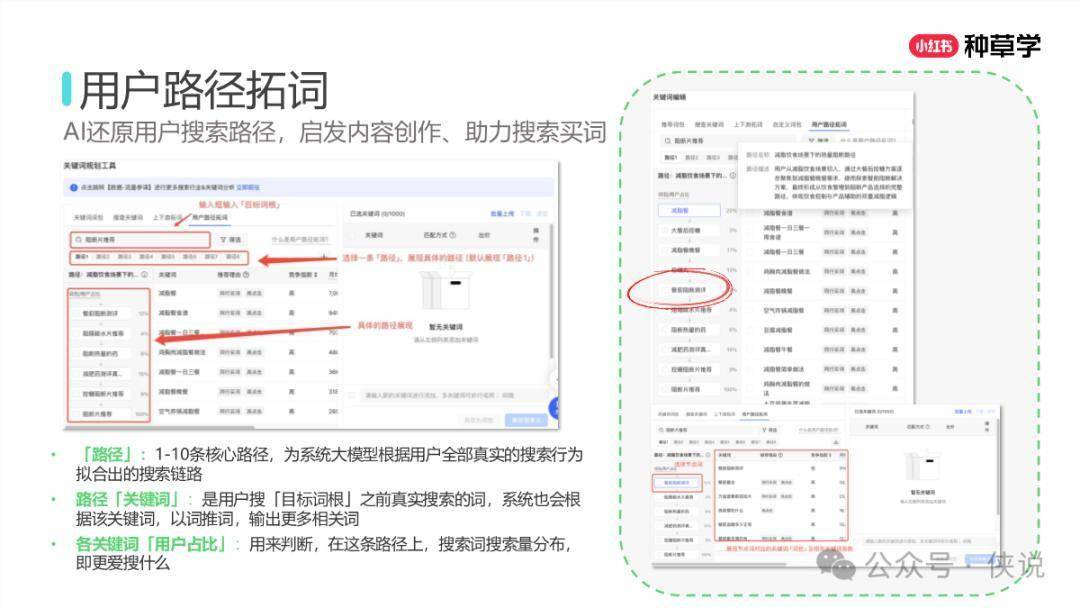Click the vertical scrollbar of the selected keywords panel
The image size is (1080, 608).
pos(551,300)
